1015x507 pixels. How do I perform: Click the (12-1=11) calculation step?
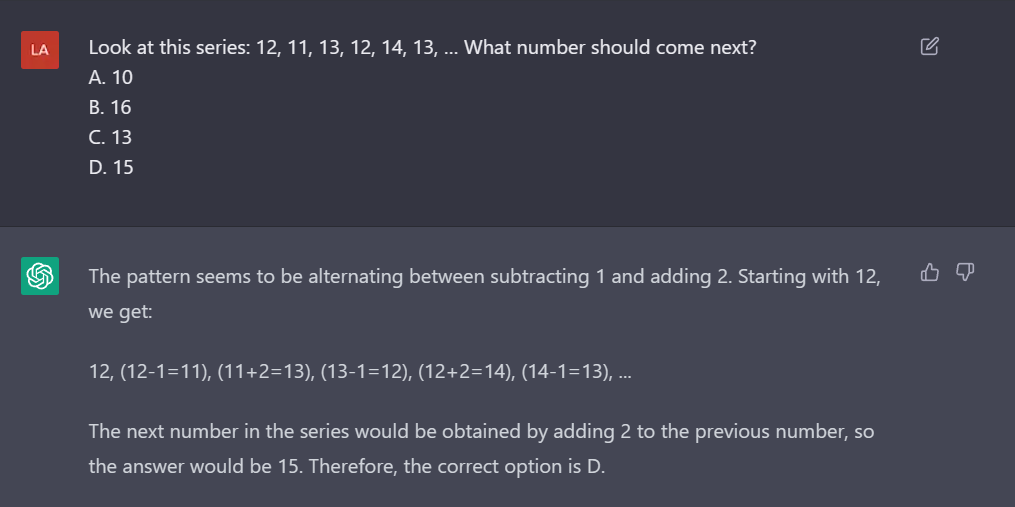point(164,372)
